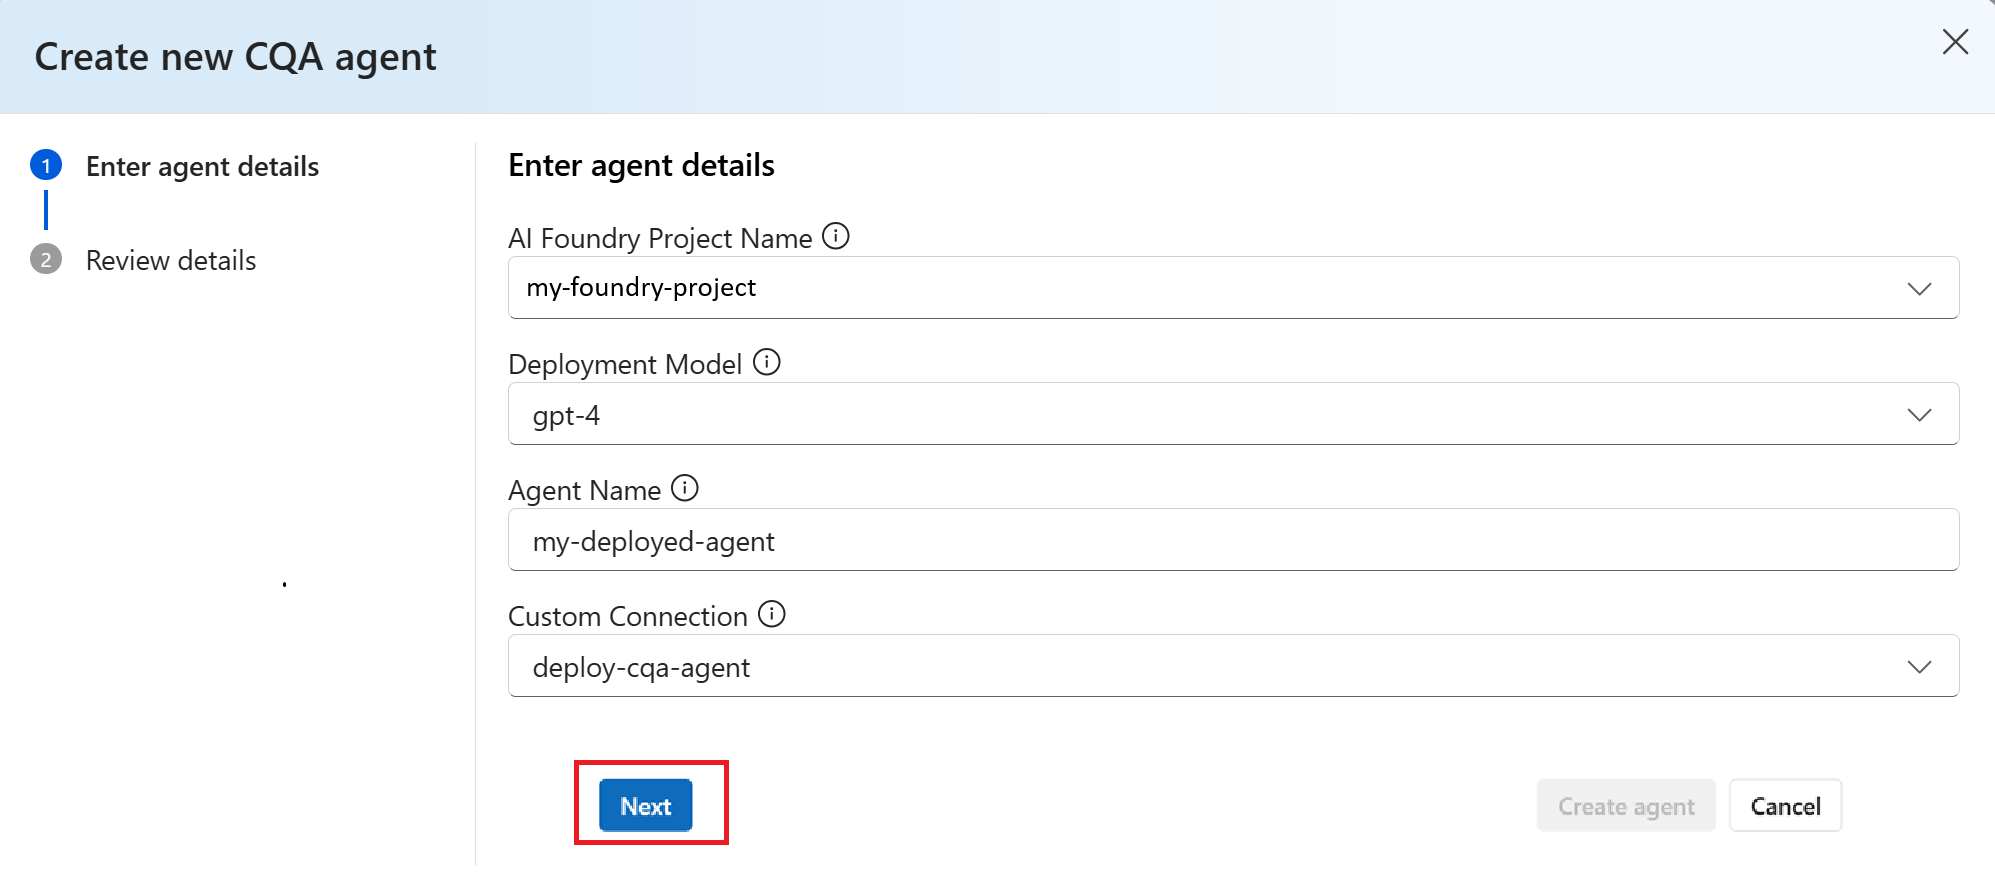Image resolution: width=1995 pixels, height=895 pixels.
Task: Click the Cancel button
Action: 1785,806
